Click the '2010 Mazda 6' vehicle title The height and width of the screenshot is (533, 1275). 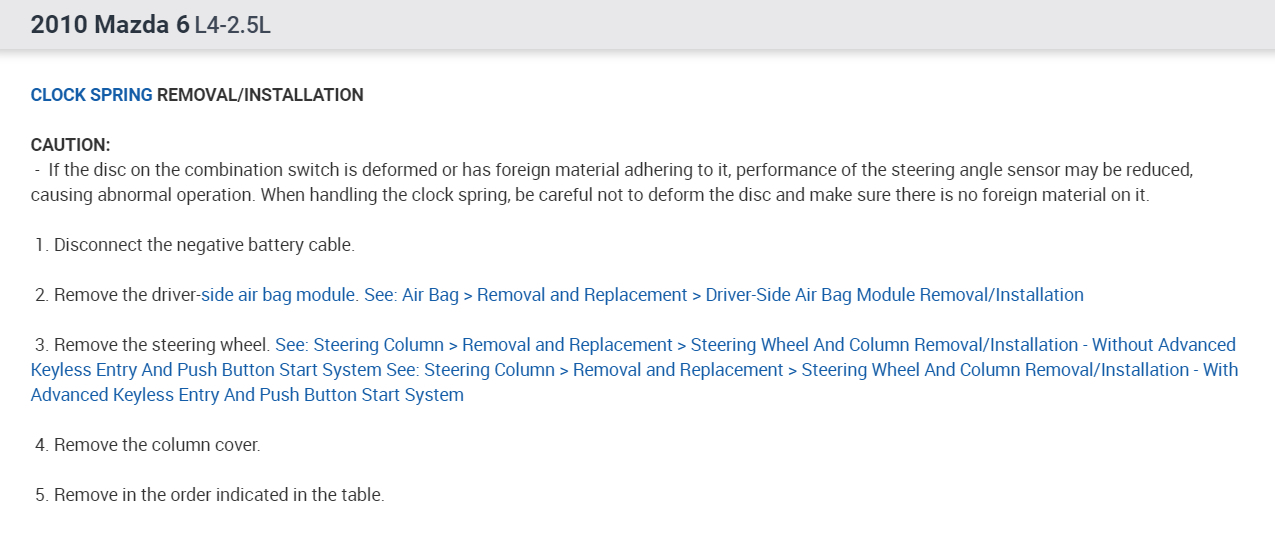(x=110, y=25)
